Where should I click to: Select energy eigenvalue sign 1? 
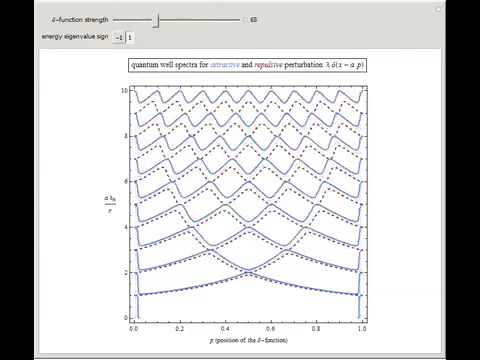130,38
